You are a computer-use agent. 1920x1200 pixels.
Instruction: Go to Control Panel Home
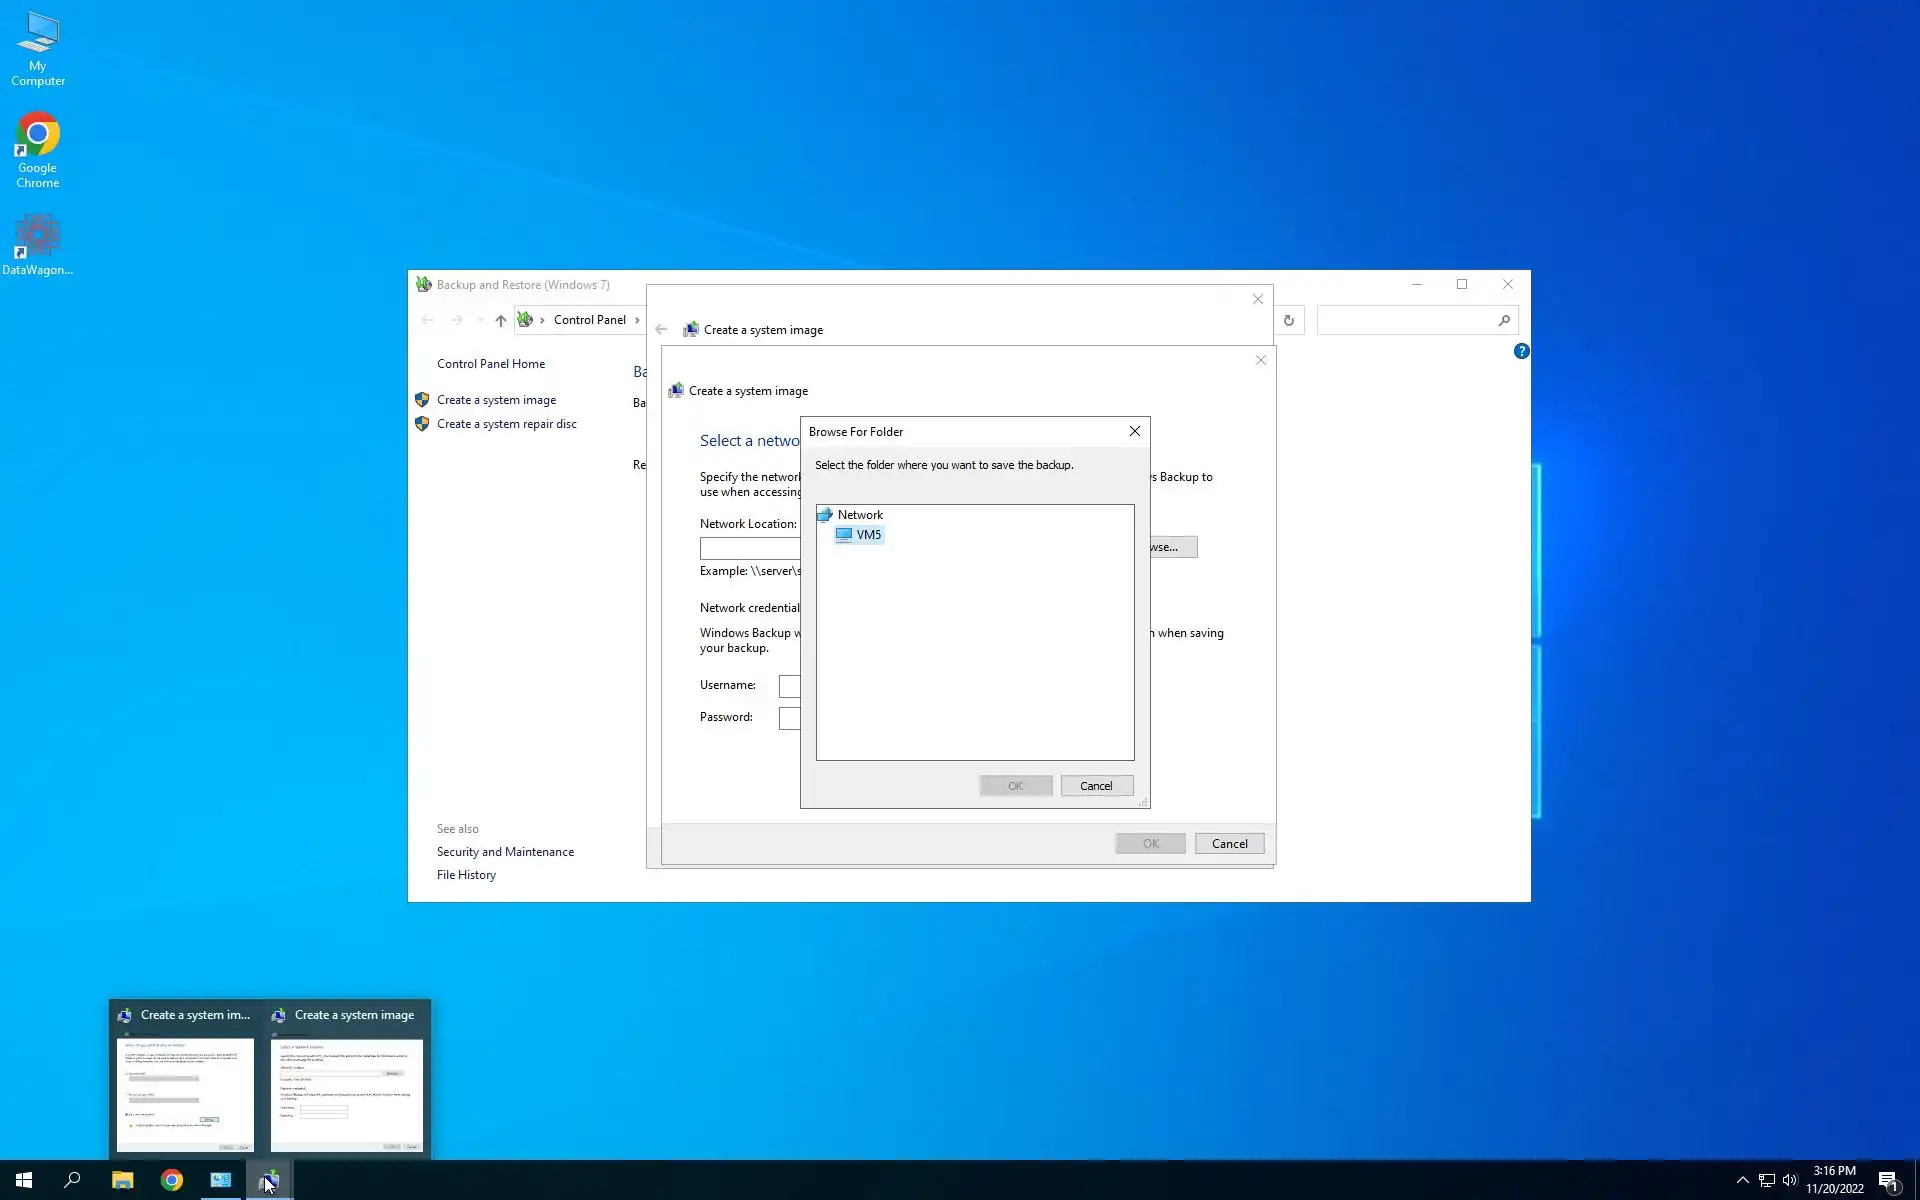pyautogui.click(x=490, y=364)
